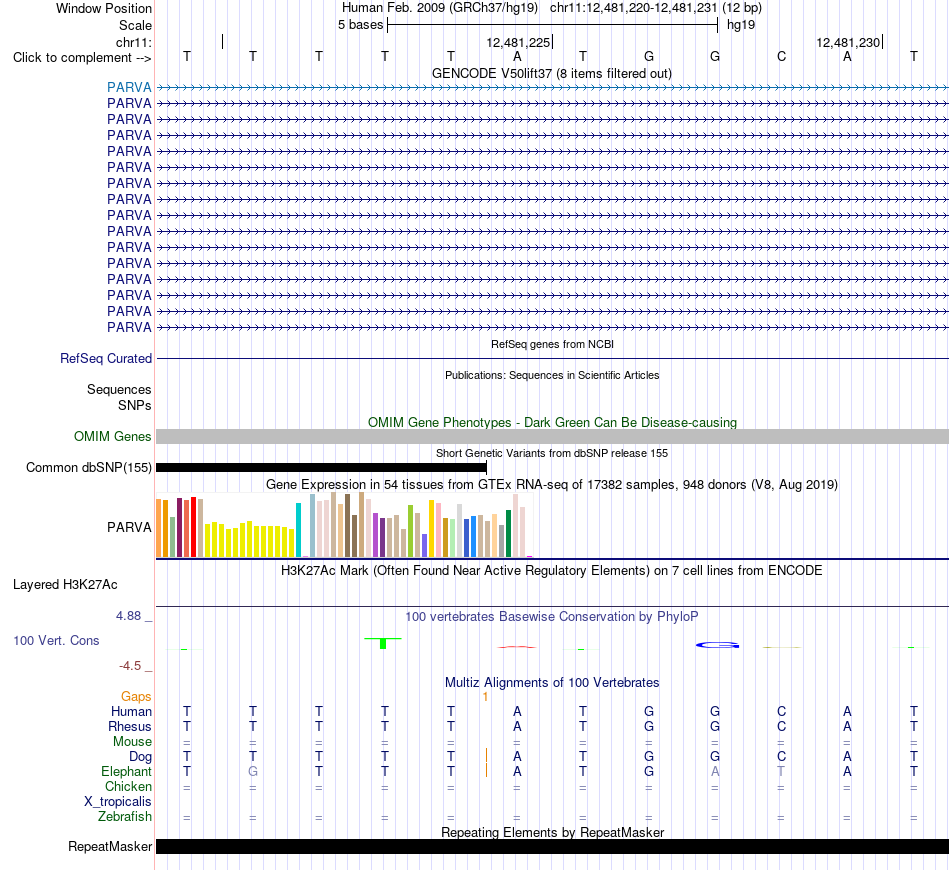950x870 pixels.
Task: Click the cyan bar in GTEx chart
Action: click(298, 530)
